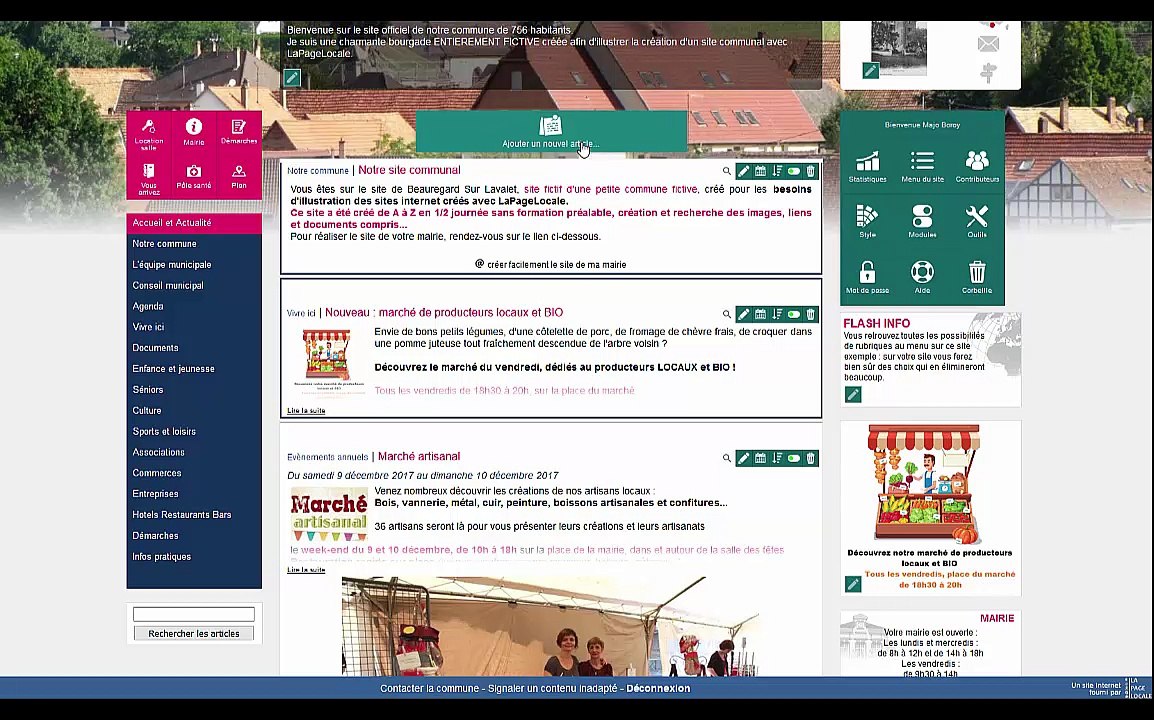Open Statistiques in the admin panel

(x=867, y=166)
